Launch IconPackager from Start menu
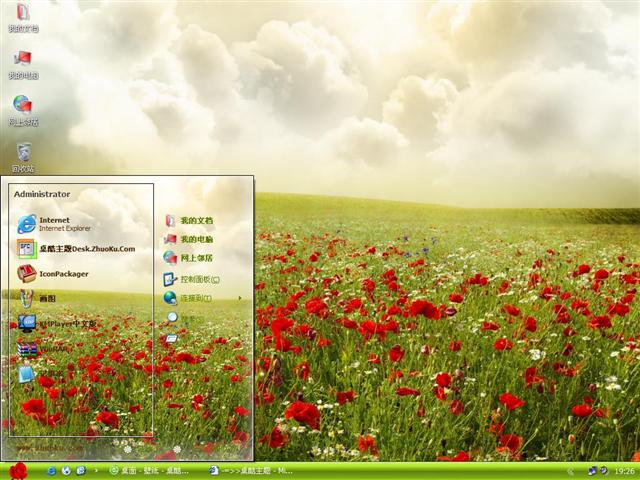The height and width of the screenshot is (480, 640). click(x=53, y=274)
